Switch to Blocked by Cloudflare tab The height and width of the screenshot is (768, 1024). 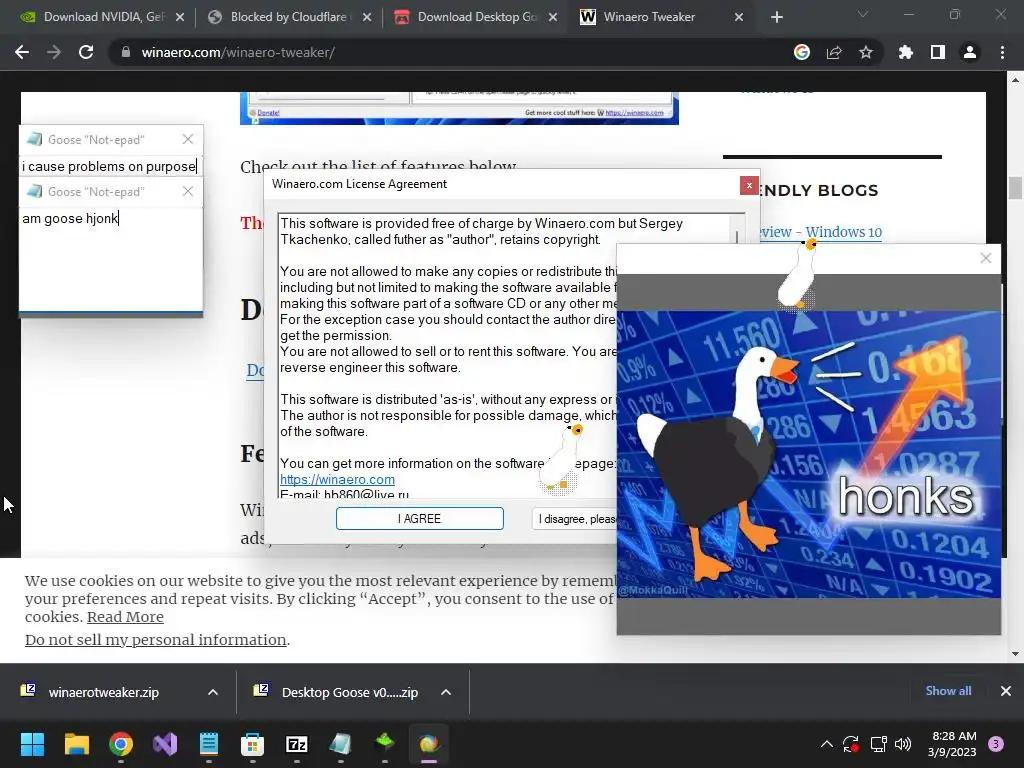click(288, 17)
